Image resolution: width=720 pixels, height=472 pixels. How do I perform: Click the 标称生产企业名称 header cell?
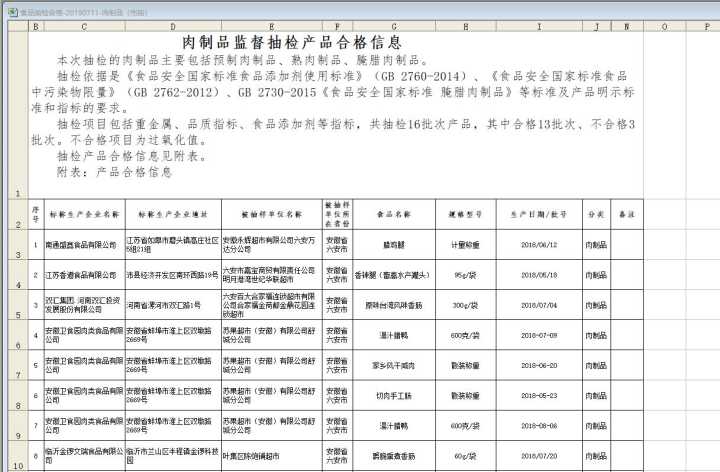click(84, 214)
